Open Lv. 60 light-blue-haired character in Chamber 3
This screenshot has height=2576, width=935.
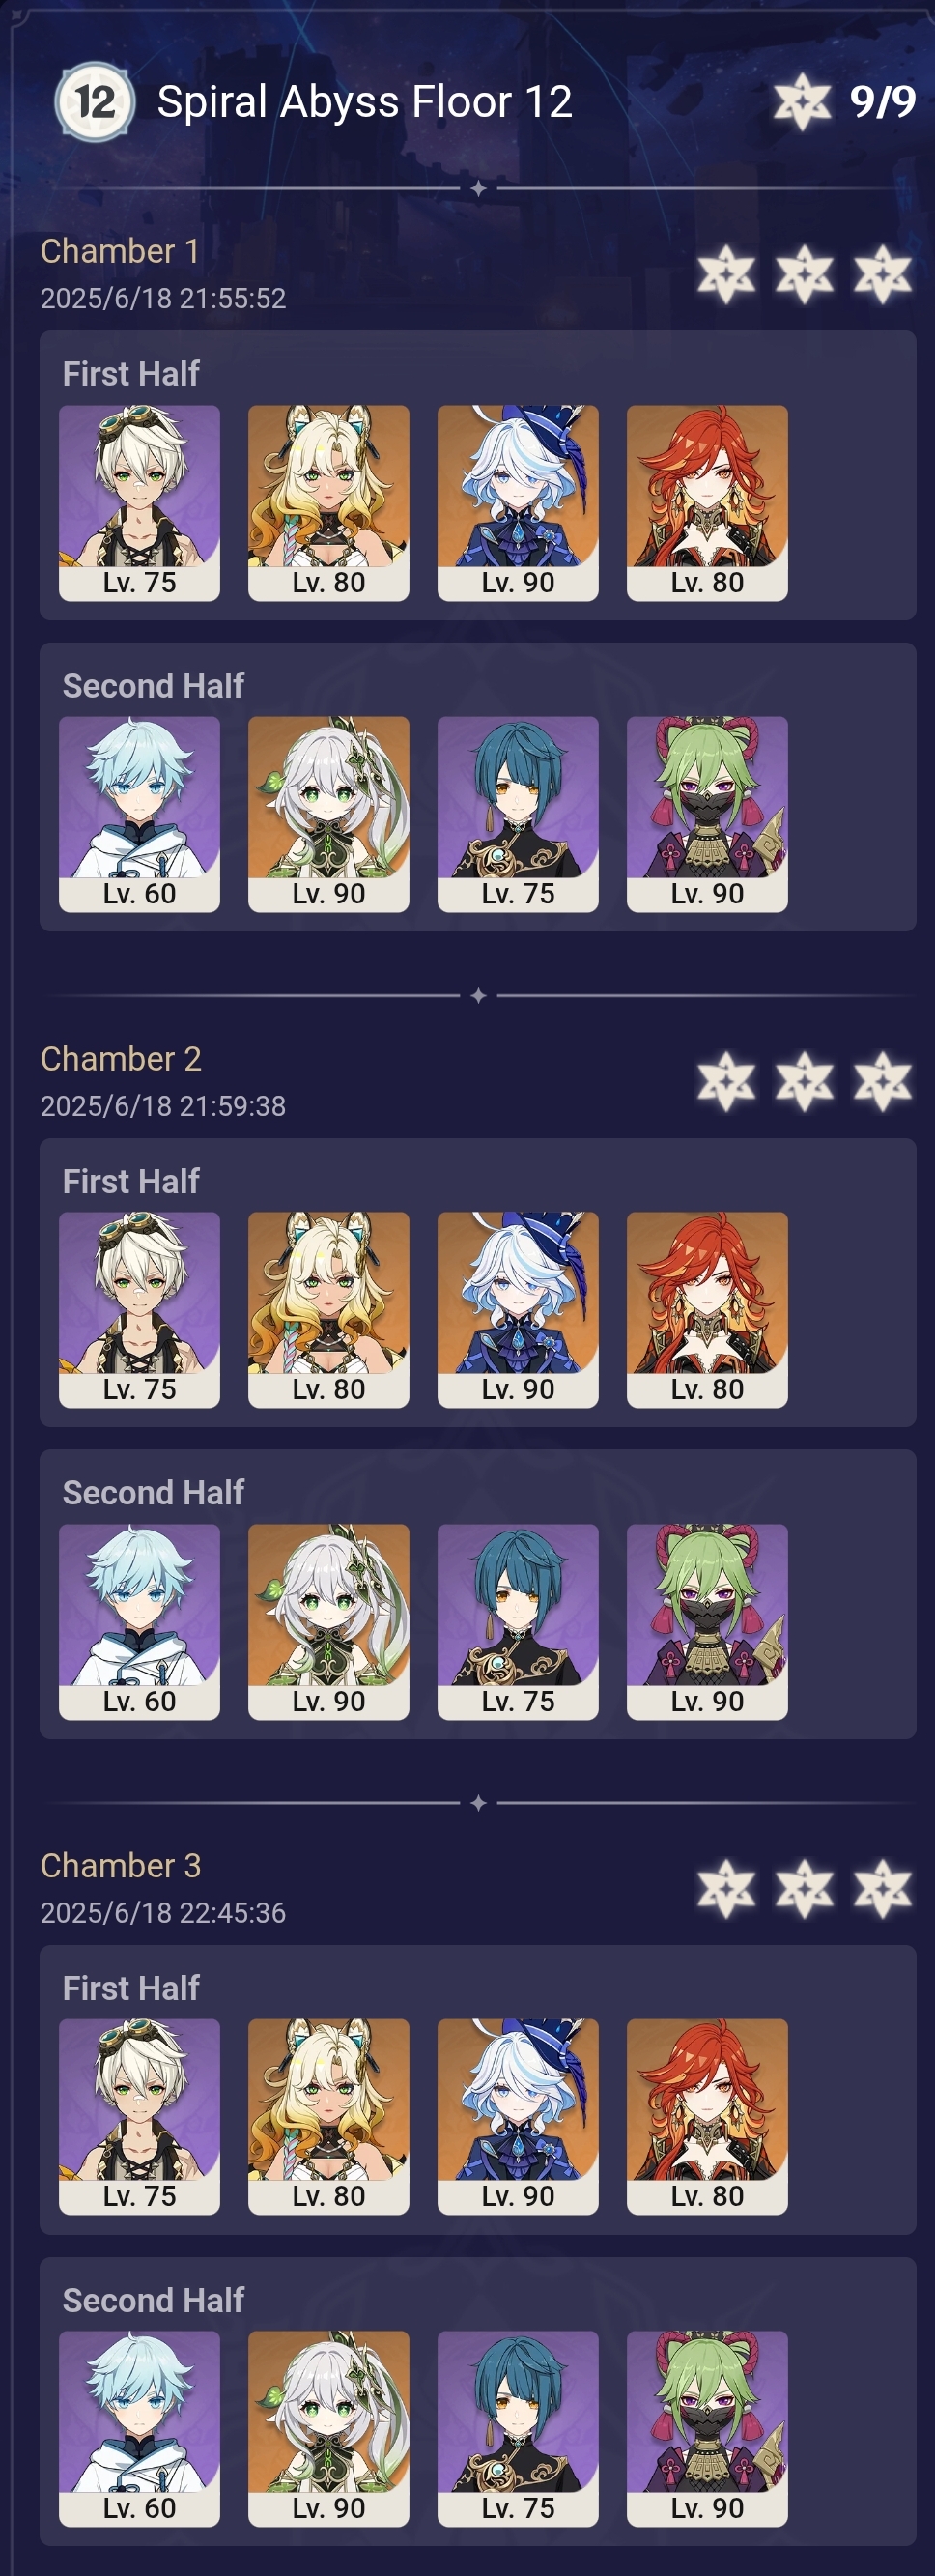pos(139,2429)
